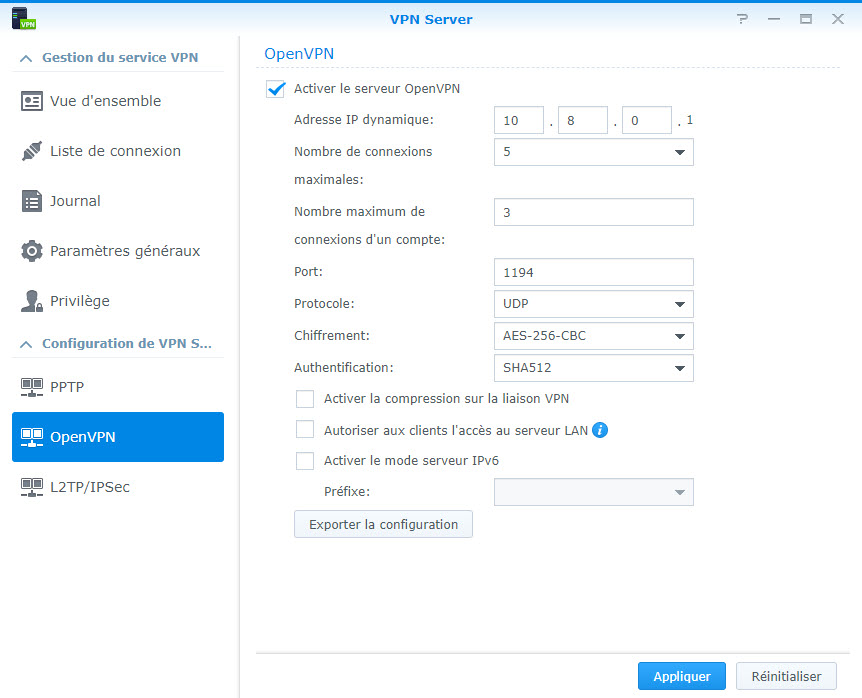The image size is (862, 698).
Task: Click the third IP octet field (0)
Action: tap(646, 120)
